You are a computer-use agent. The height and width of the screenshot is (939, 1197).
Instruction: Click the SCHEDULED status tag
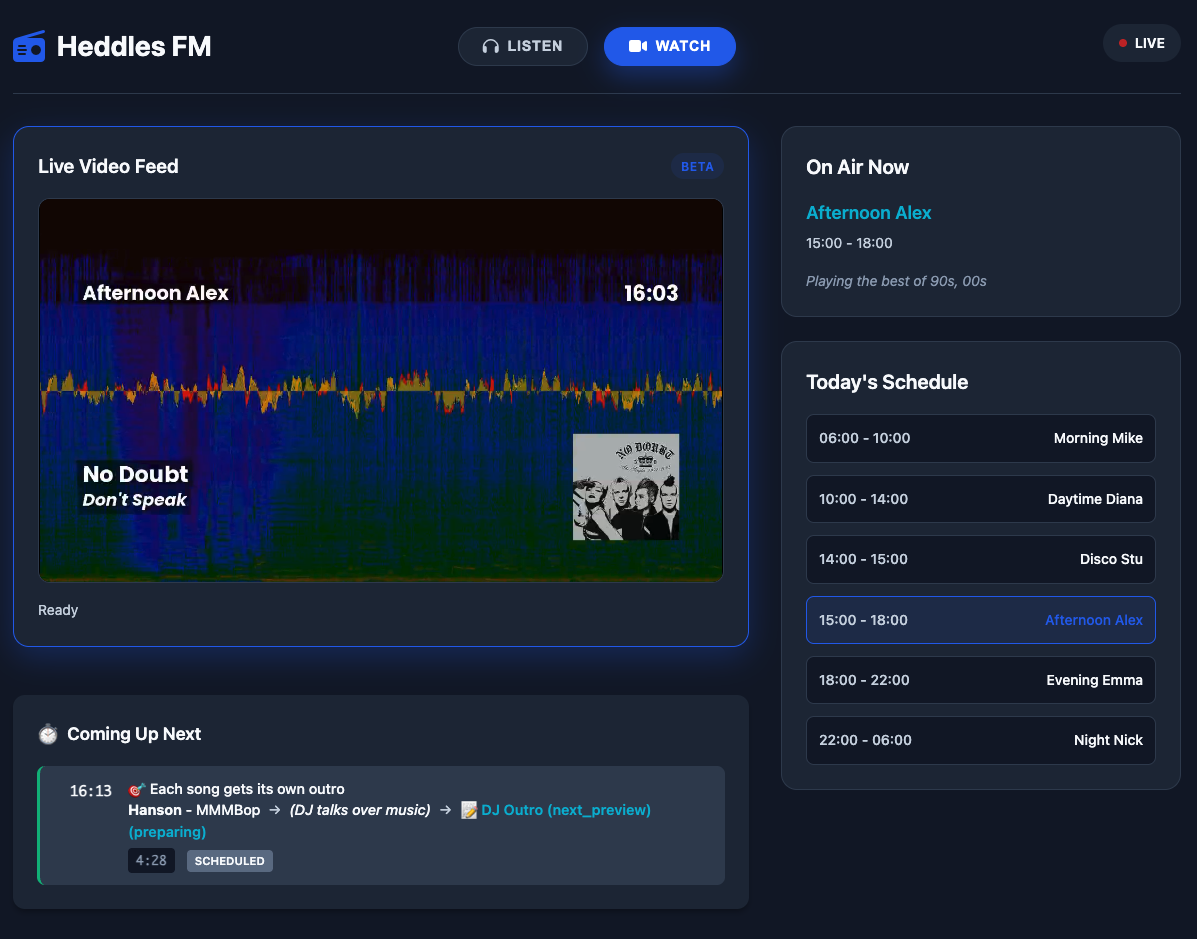click(229, 861)
